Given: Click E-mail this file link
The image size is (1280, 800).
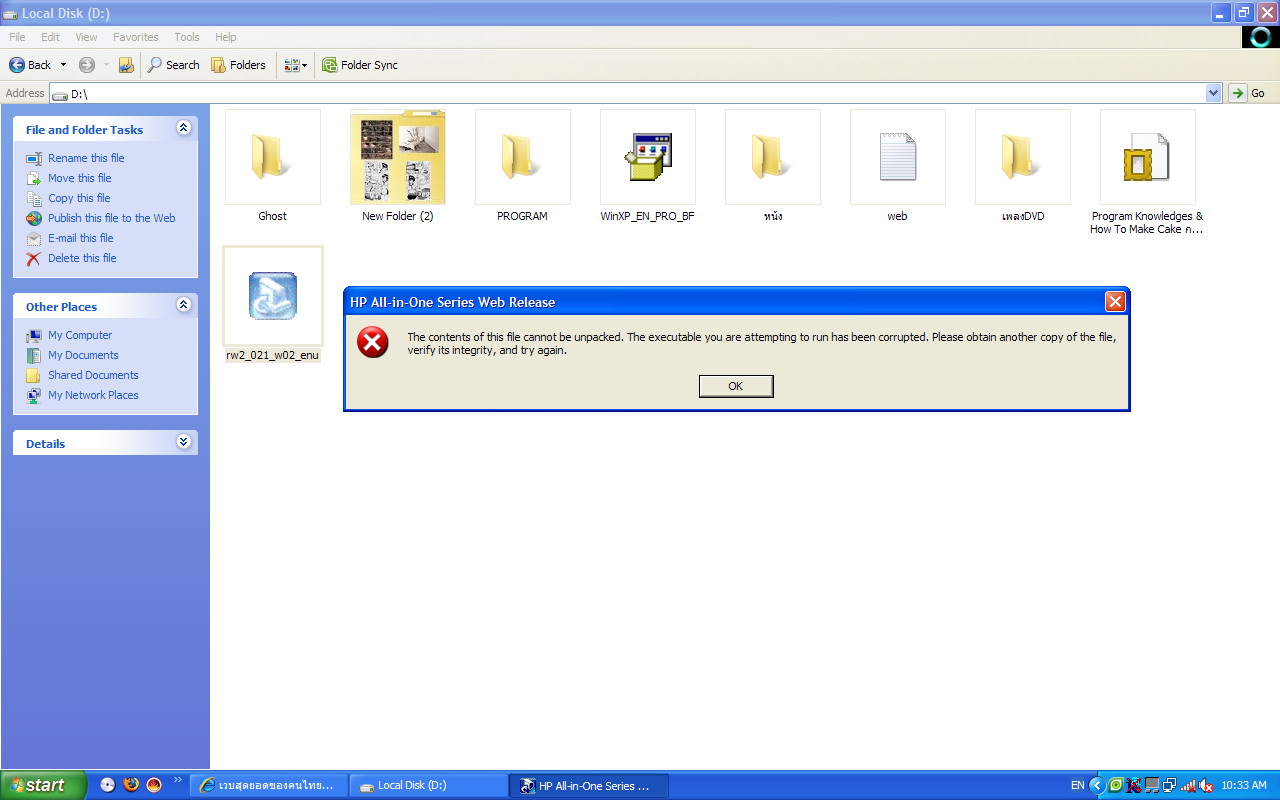Looking at the screenshot, I should click(81, 238).
